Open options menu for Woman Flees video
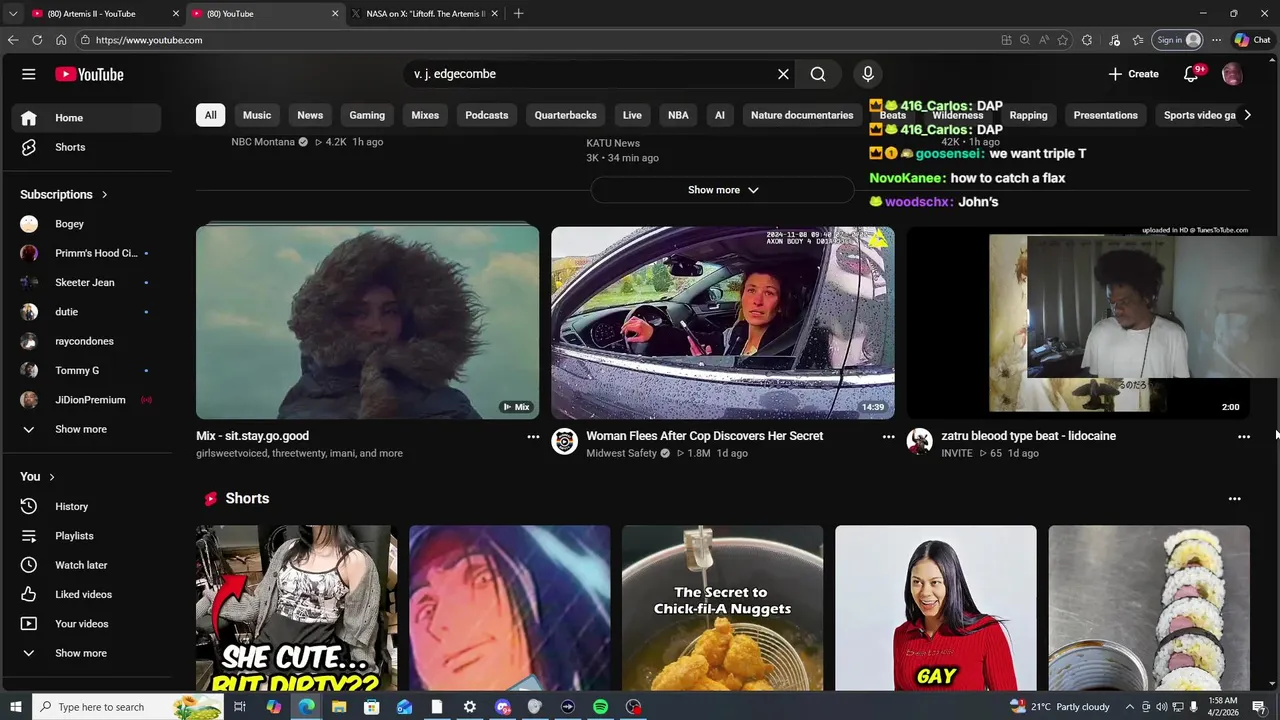The image size is (1280, 720). [888, 437]
